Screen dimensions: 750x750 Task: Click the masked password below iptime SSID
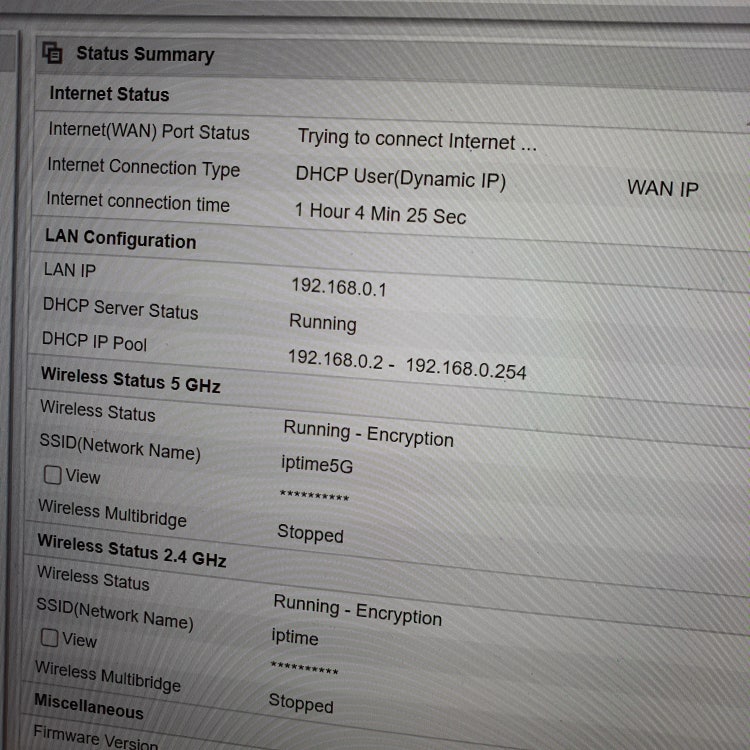tap(304, 669)
